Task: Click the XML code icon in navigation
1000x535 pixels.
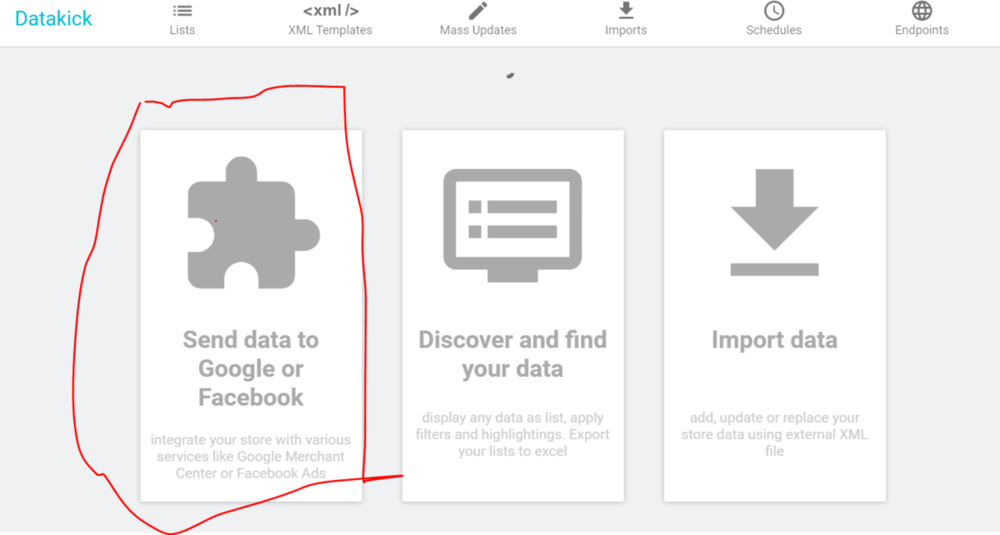Action: [330, 11]
